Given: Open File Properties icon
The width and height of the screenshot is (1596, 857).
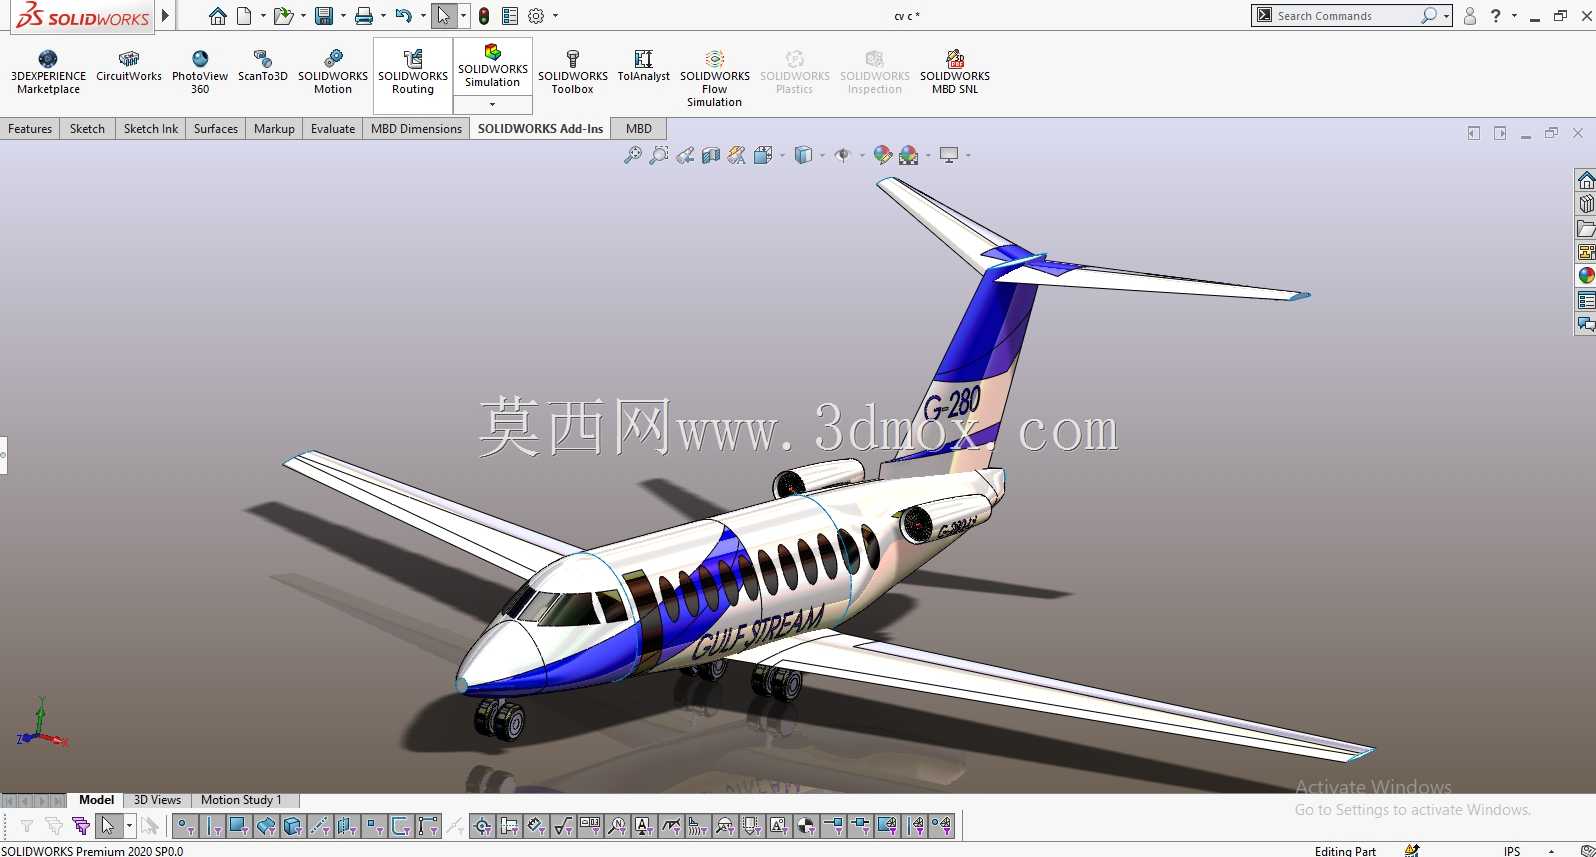Looking at the screenshot, I should (510, 16).
